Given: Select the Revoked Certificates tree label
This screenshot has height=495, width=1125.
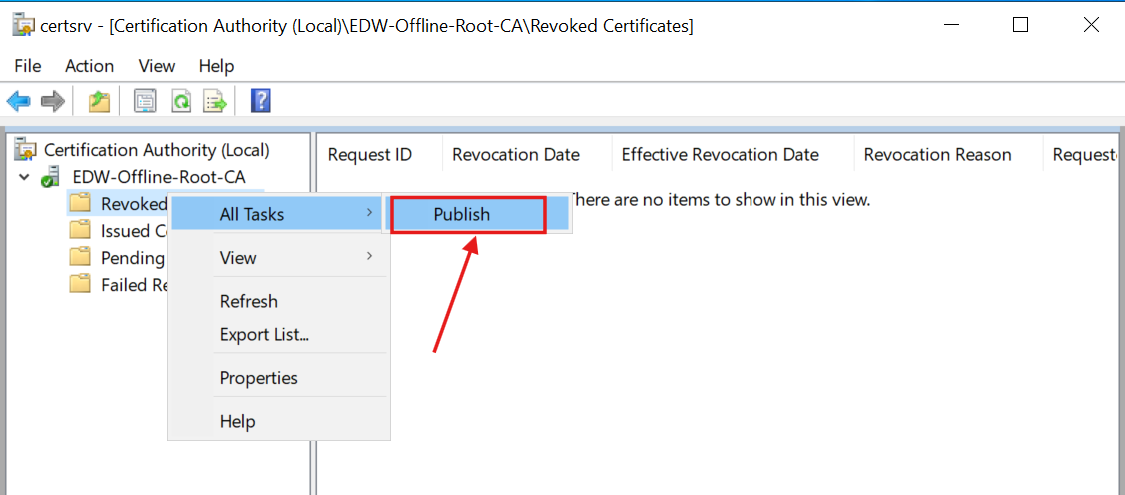Looking at the screenshot, I should click(x=133, y=204).
